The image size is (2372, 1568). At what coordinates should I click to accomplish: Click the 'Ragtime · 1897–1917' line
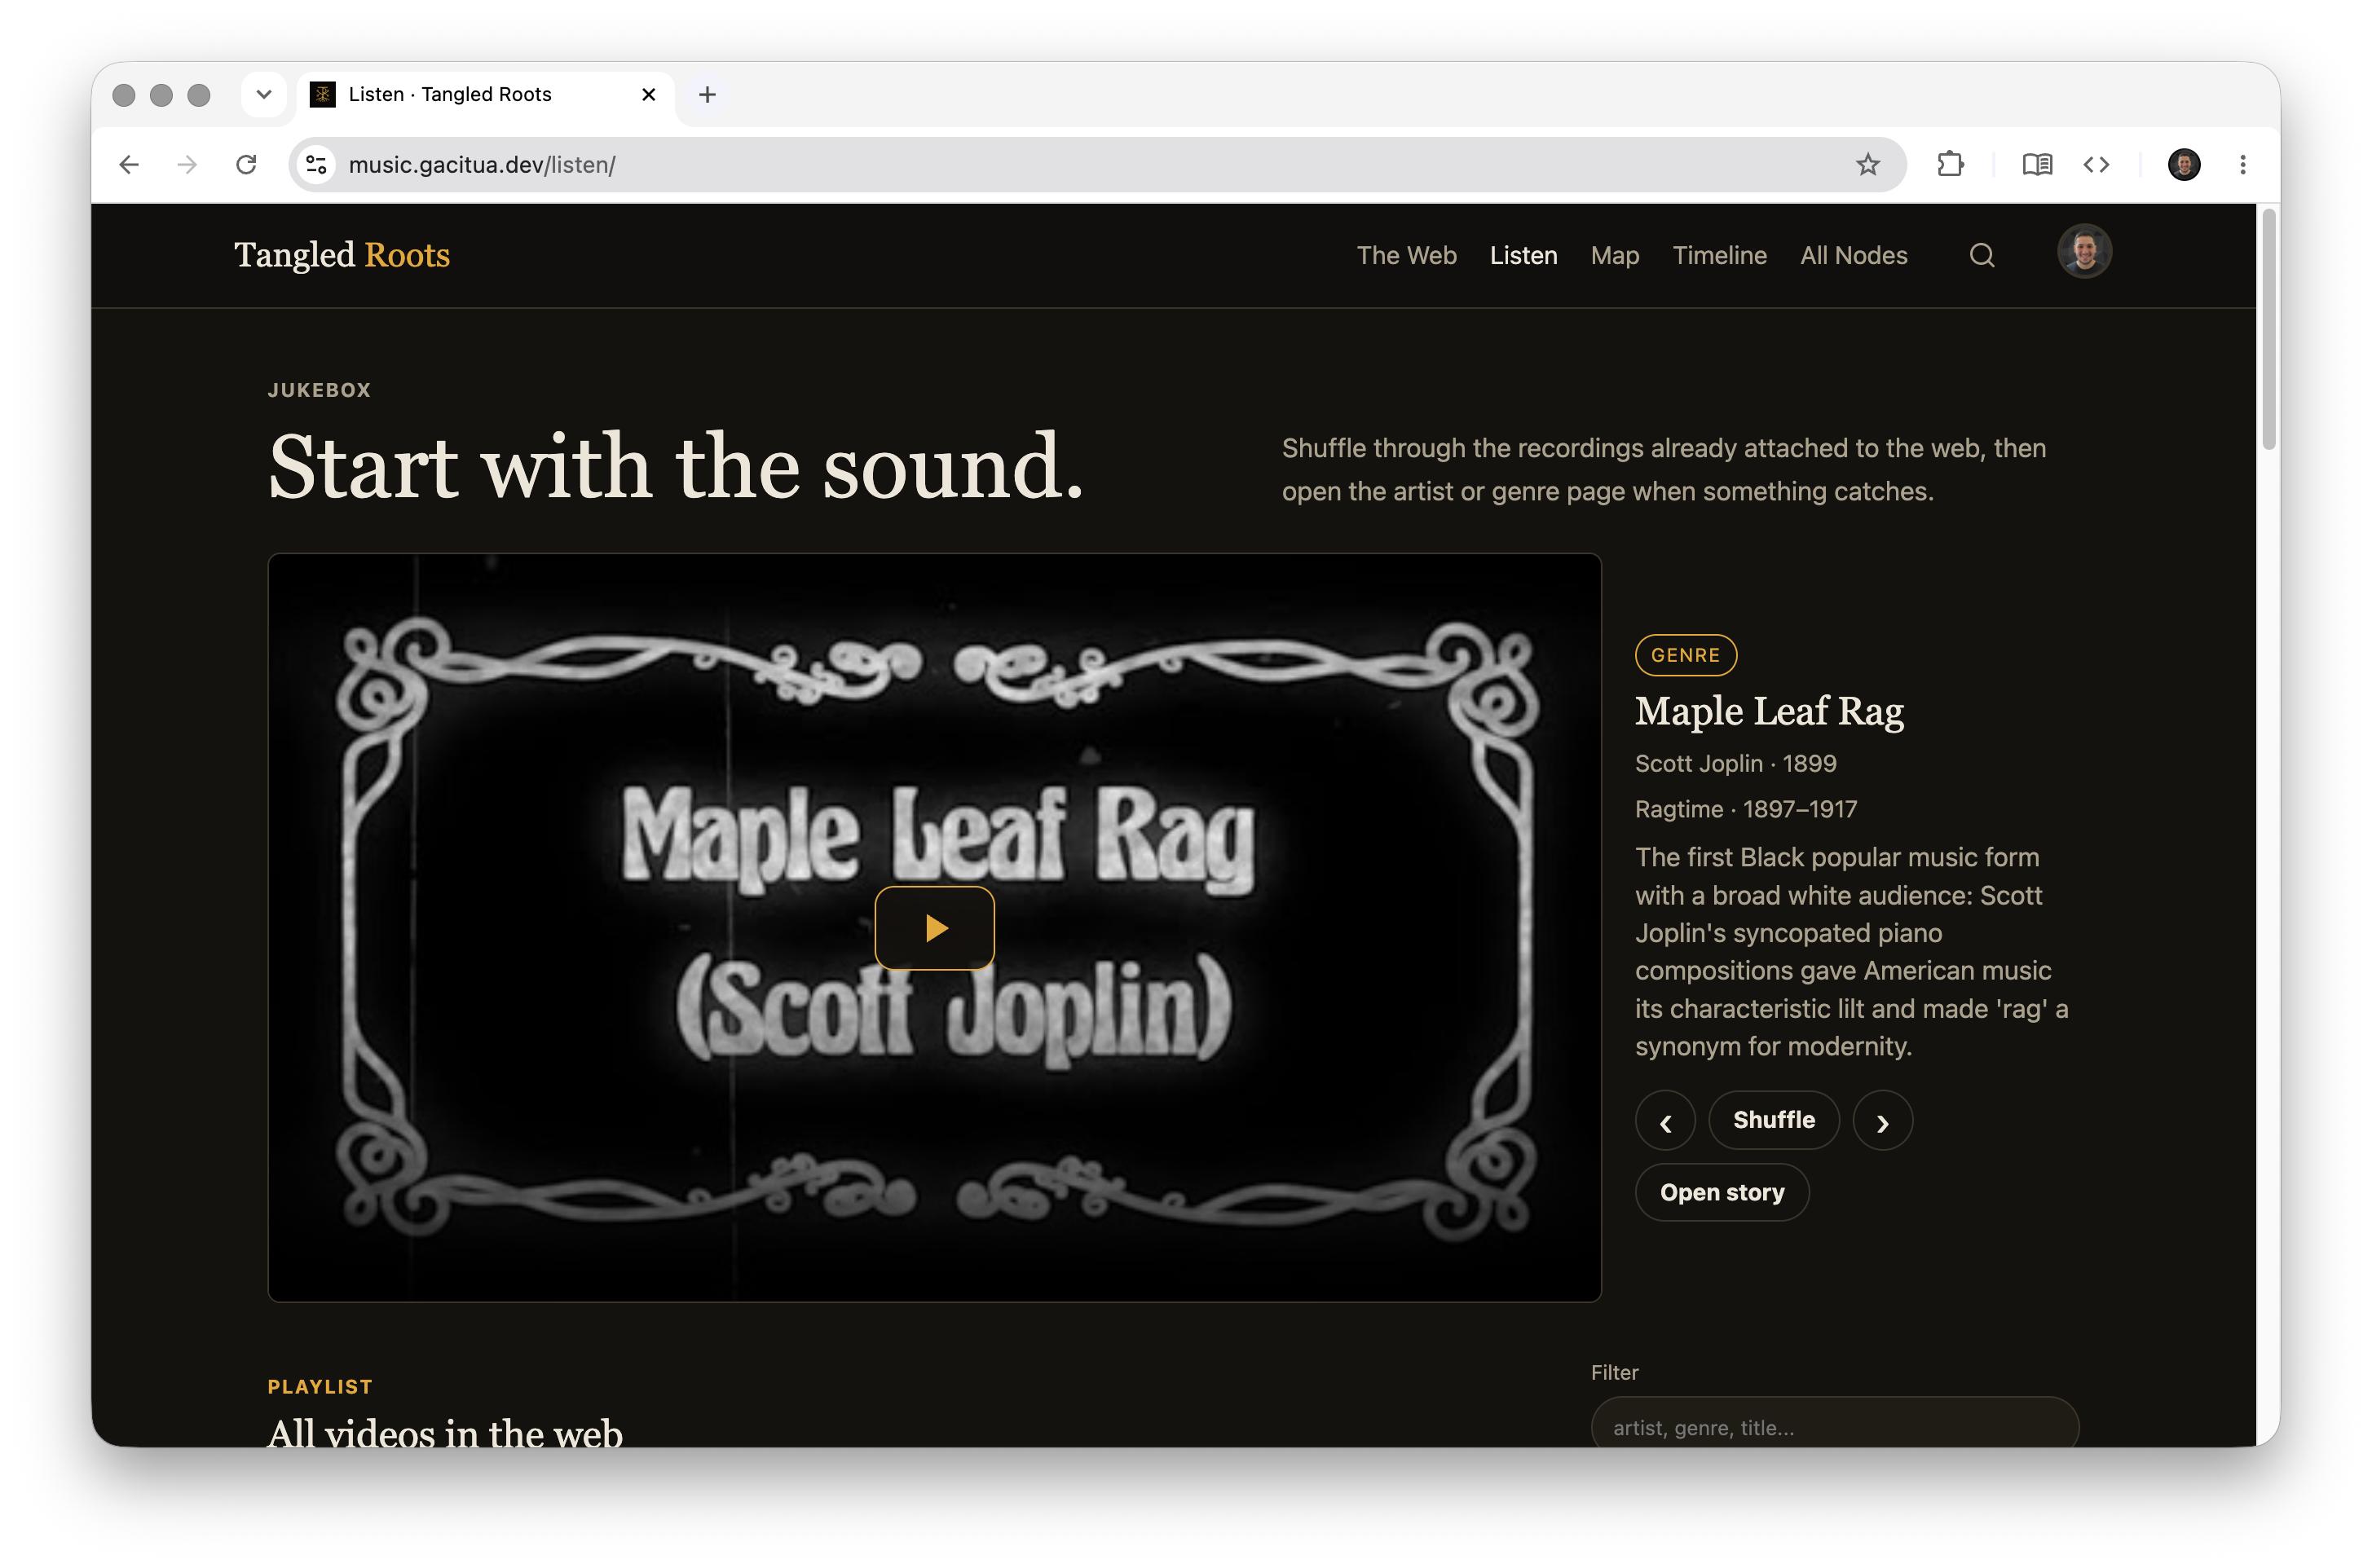click(x=1746, y=809)
